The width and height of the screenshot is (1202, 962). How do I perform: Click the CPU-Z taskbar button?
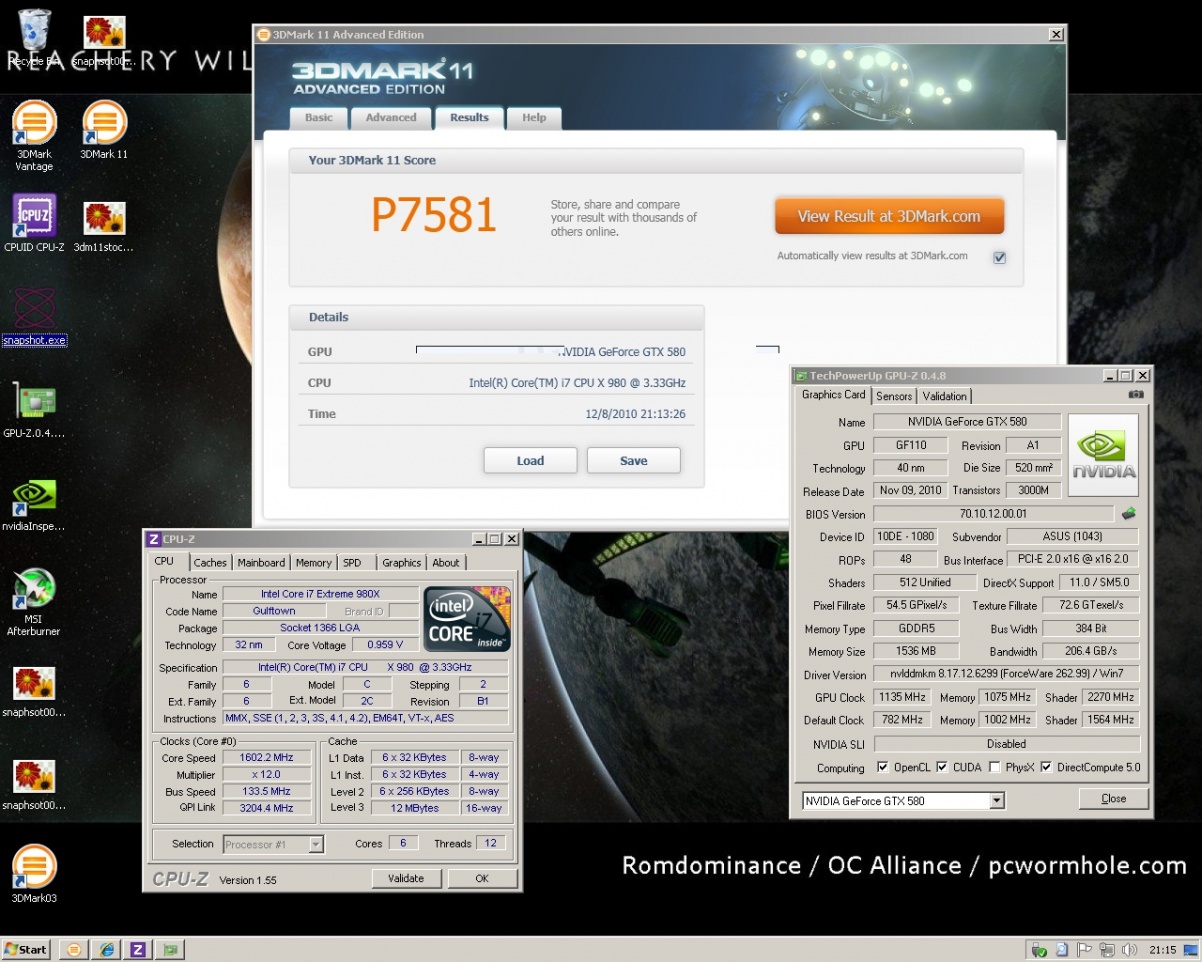click(138, 949)
